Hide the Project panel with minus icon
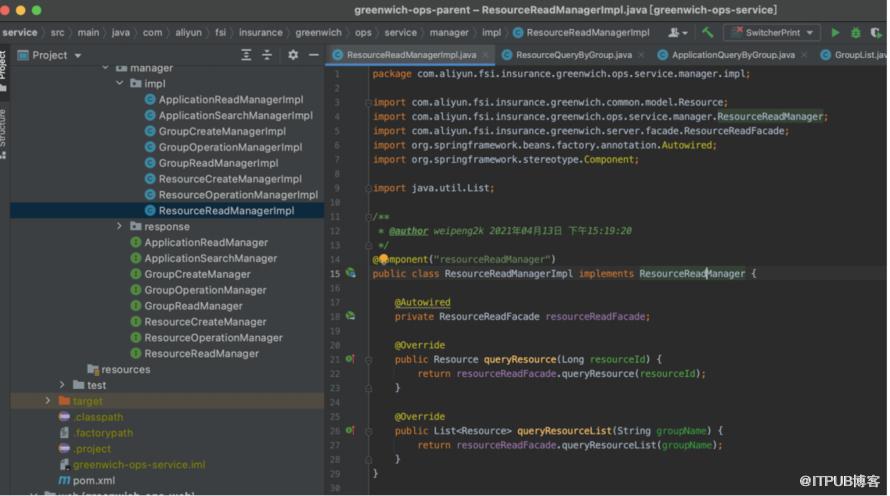The width and height of the screenshot is (890, 496). pyautogui.click(x=313, y=55)
